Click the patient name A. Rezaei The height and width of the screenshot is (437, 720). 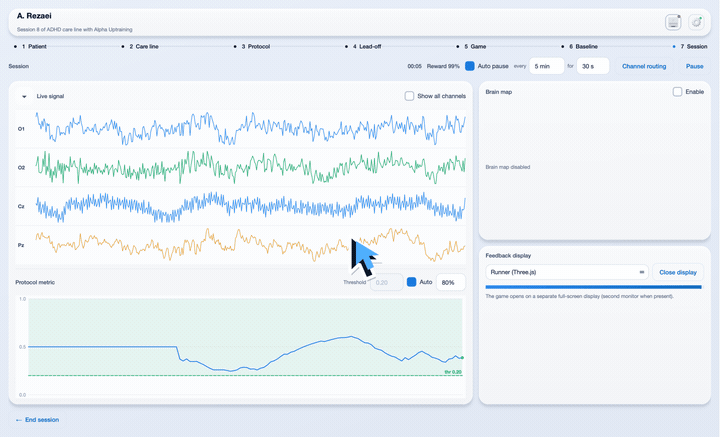click(x=34, y=16)
